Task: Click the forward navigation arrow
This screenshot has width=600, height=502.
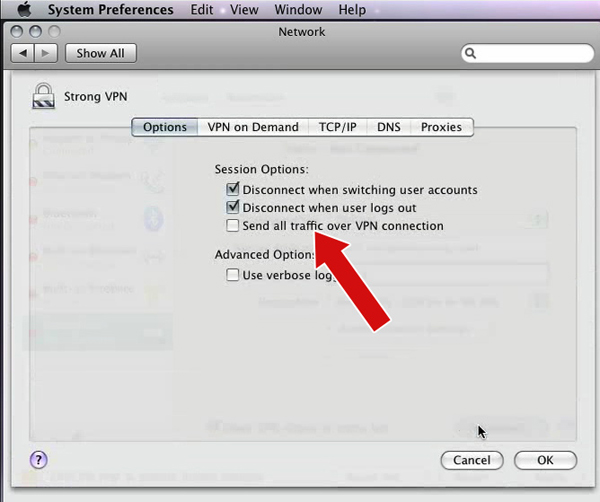Action: coord(48,52)
